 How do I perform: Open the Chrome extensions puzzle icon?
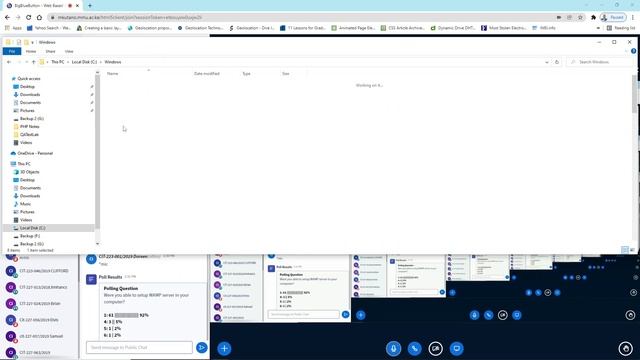click(x=593, y=18)
